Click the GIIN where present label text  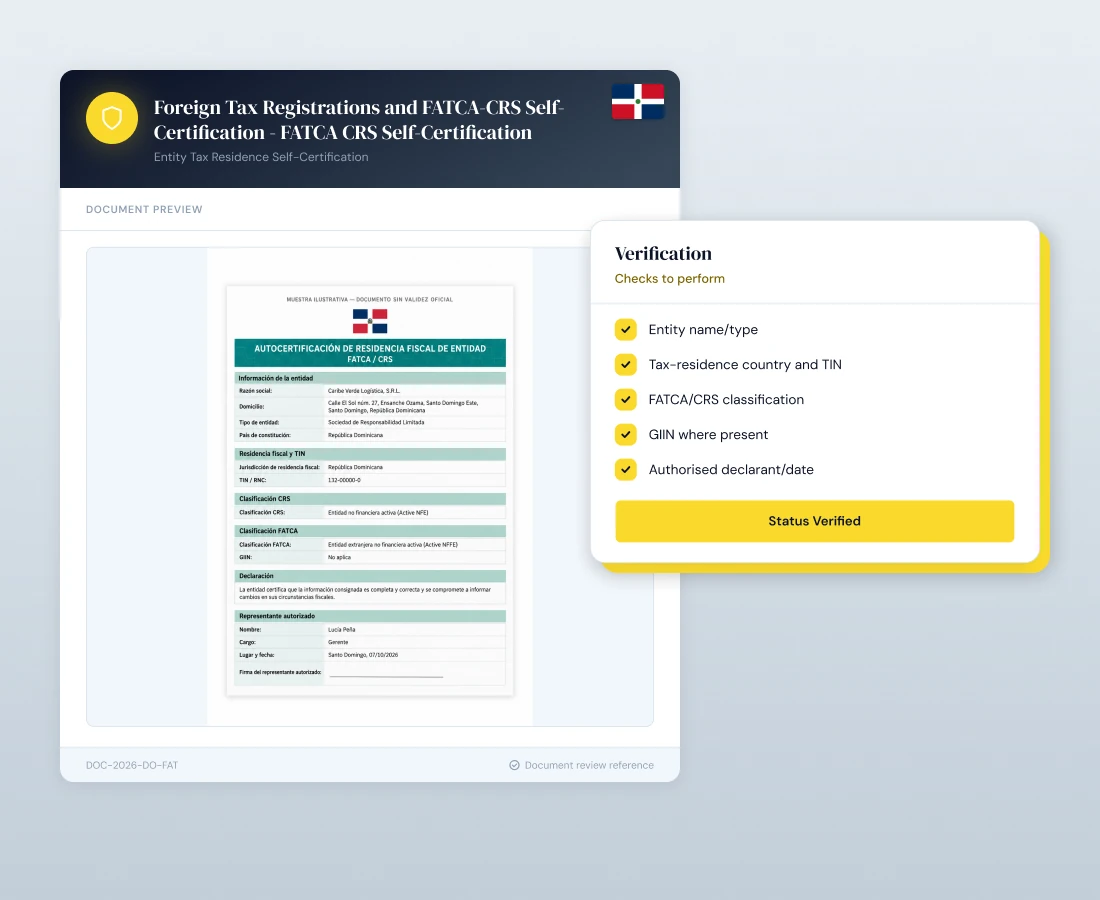(708, 435)
